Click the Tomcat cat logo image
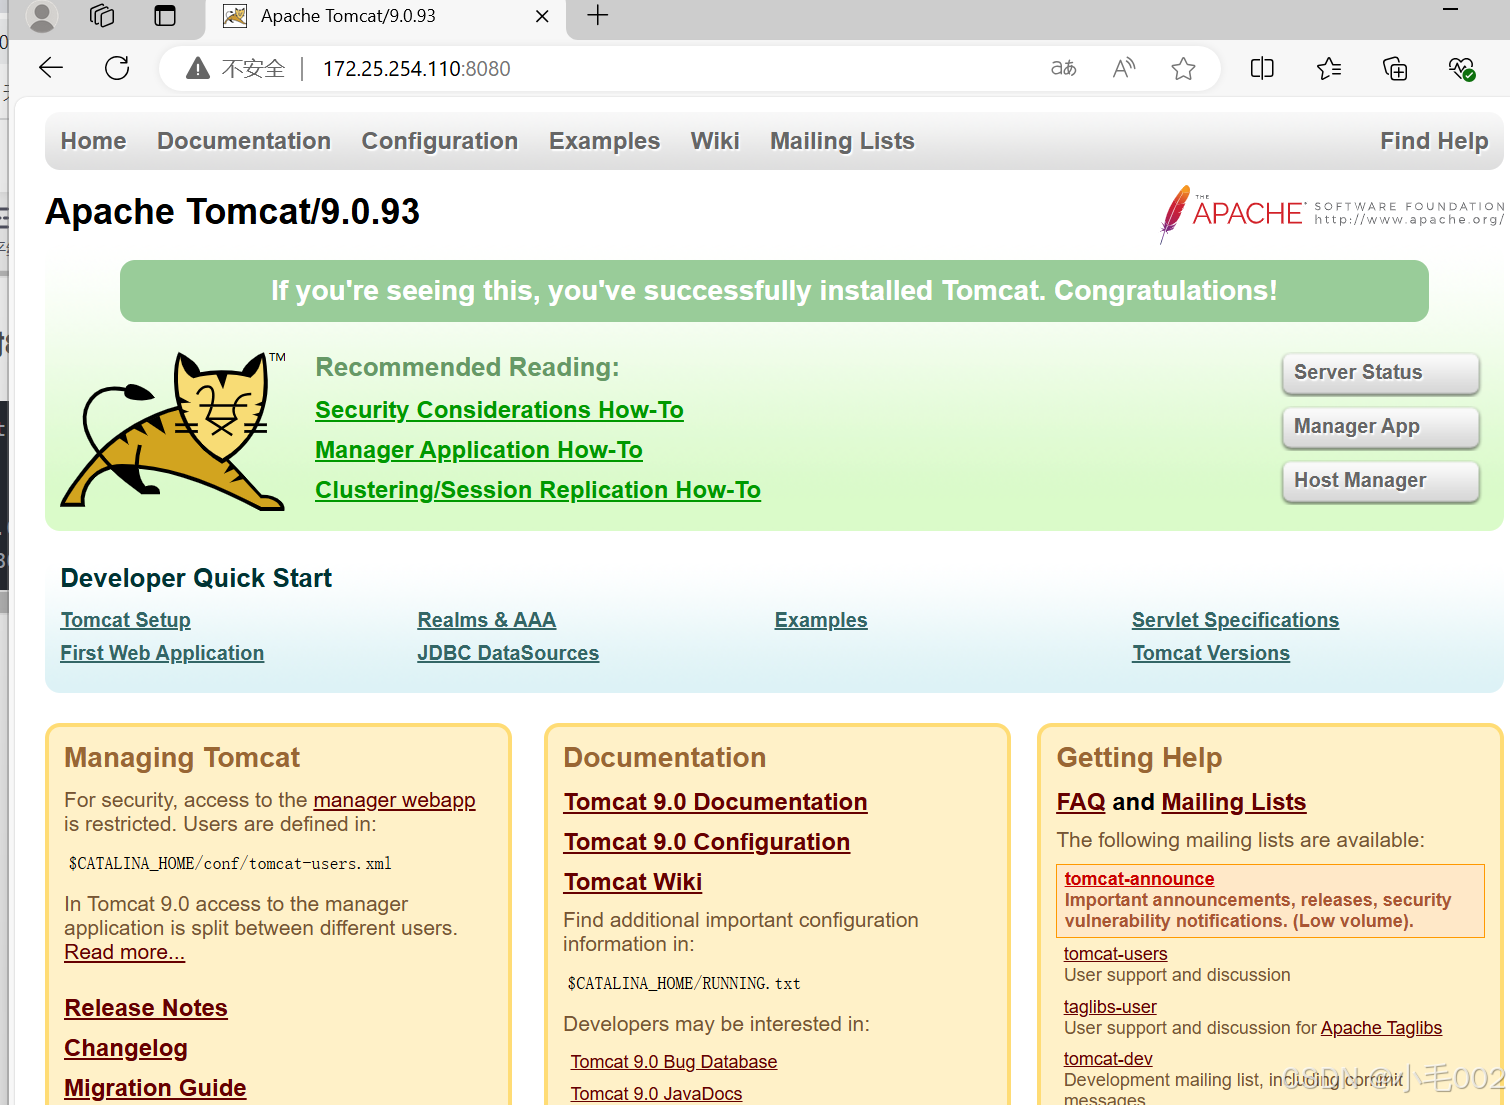The image size is (1510, 1105). point(173,430)
